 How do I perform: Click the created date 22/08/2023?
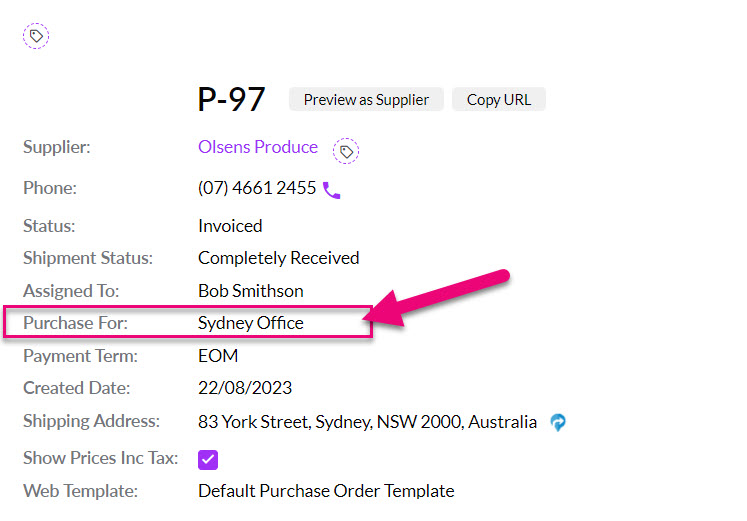click(245, 388)
